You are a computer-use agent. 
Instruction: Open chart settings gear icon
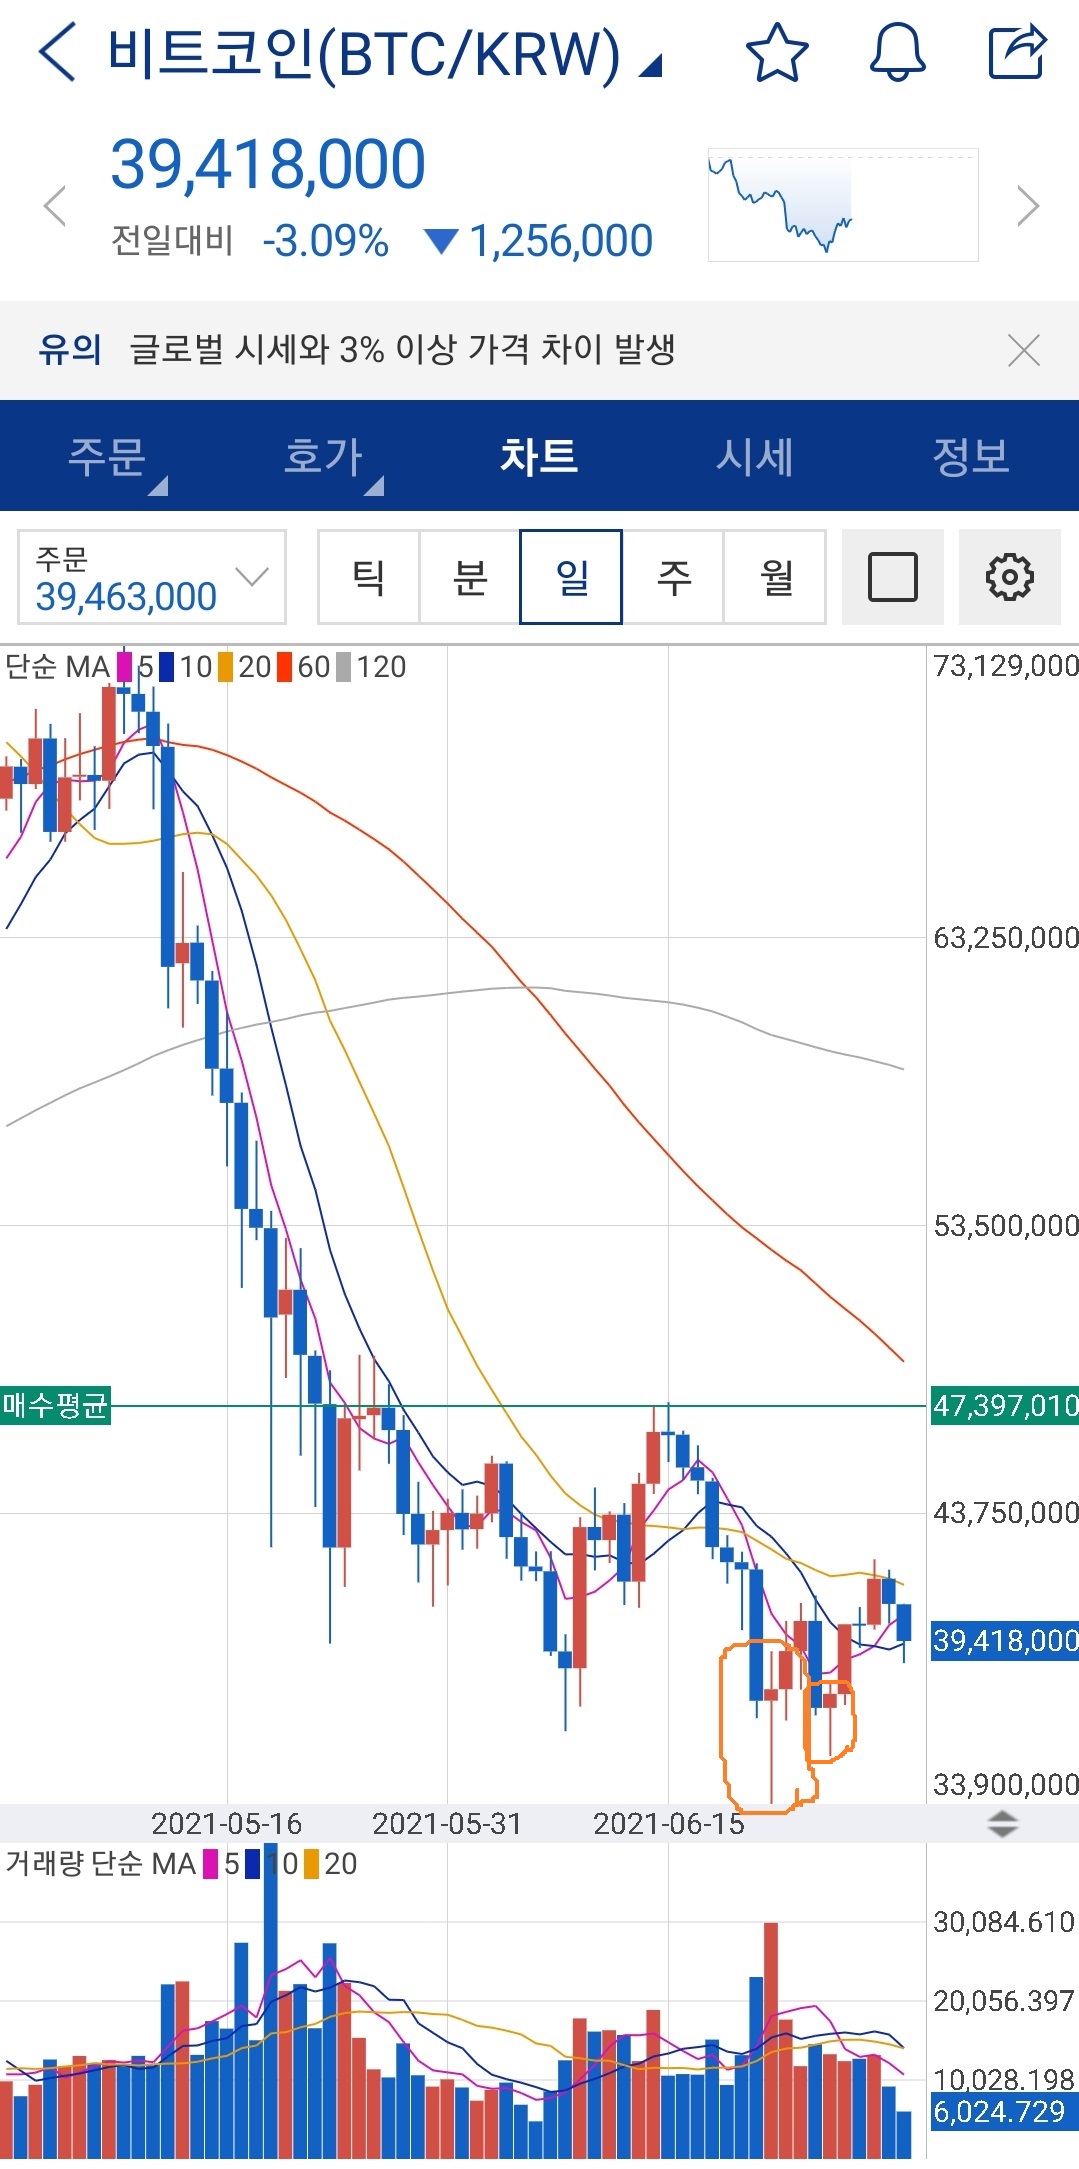(1010, 577)
